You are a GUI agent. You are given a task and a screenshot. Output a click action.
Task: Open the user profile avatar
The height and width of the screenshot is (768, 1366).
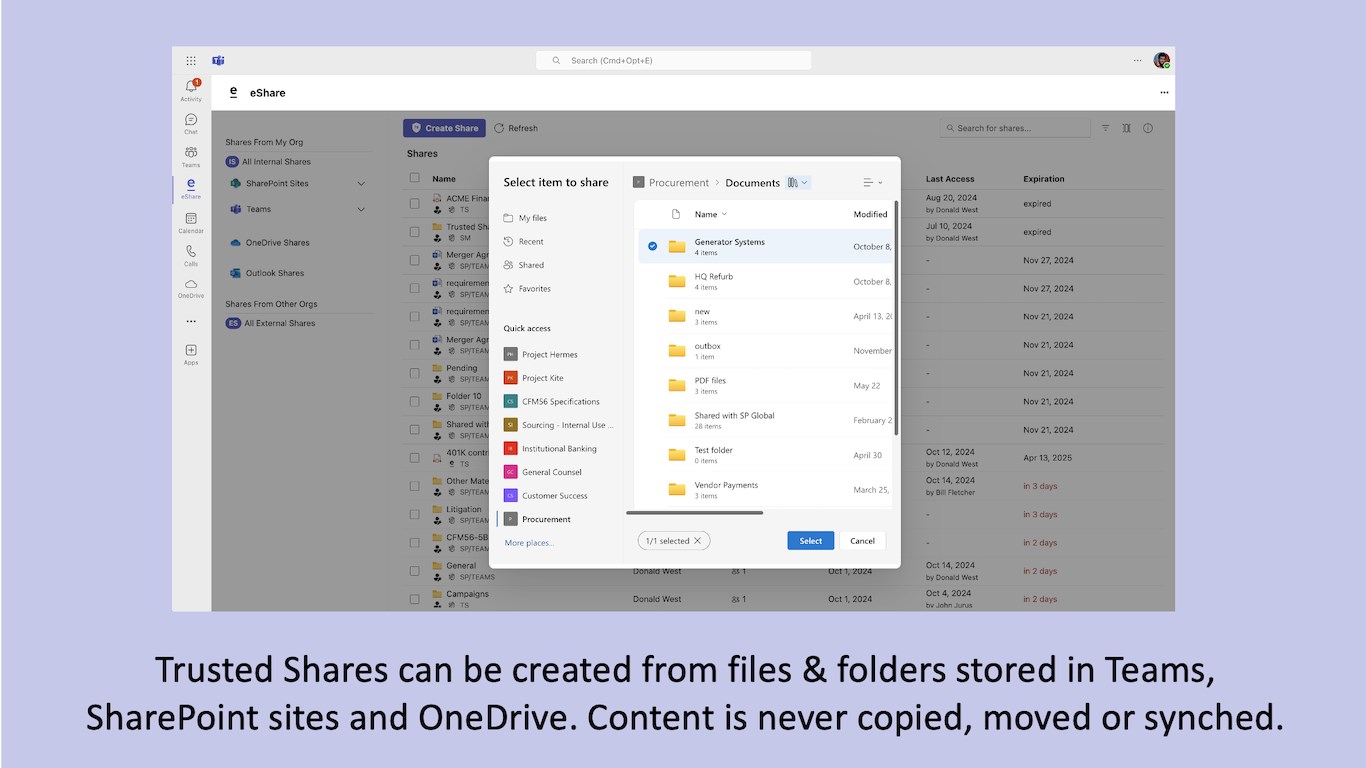(x=1161, y=60)
